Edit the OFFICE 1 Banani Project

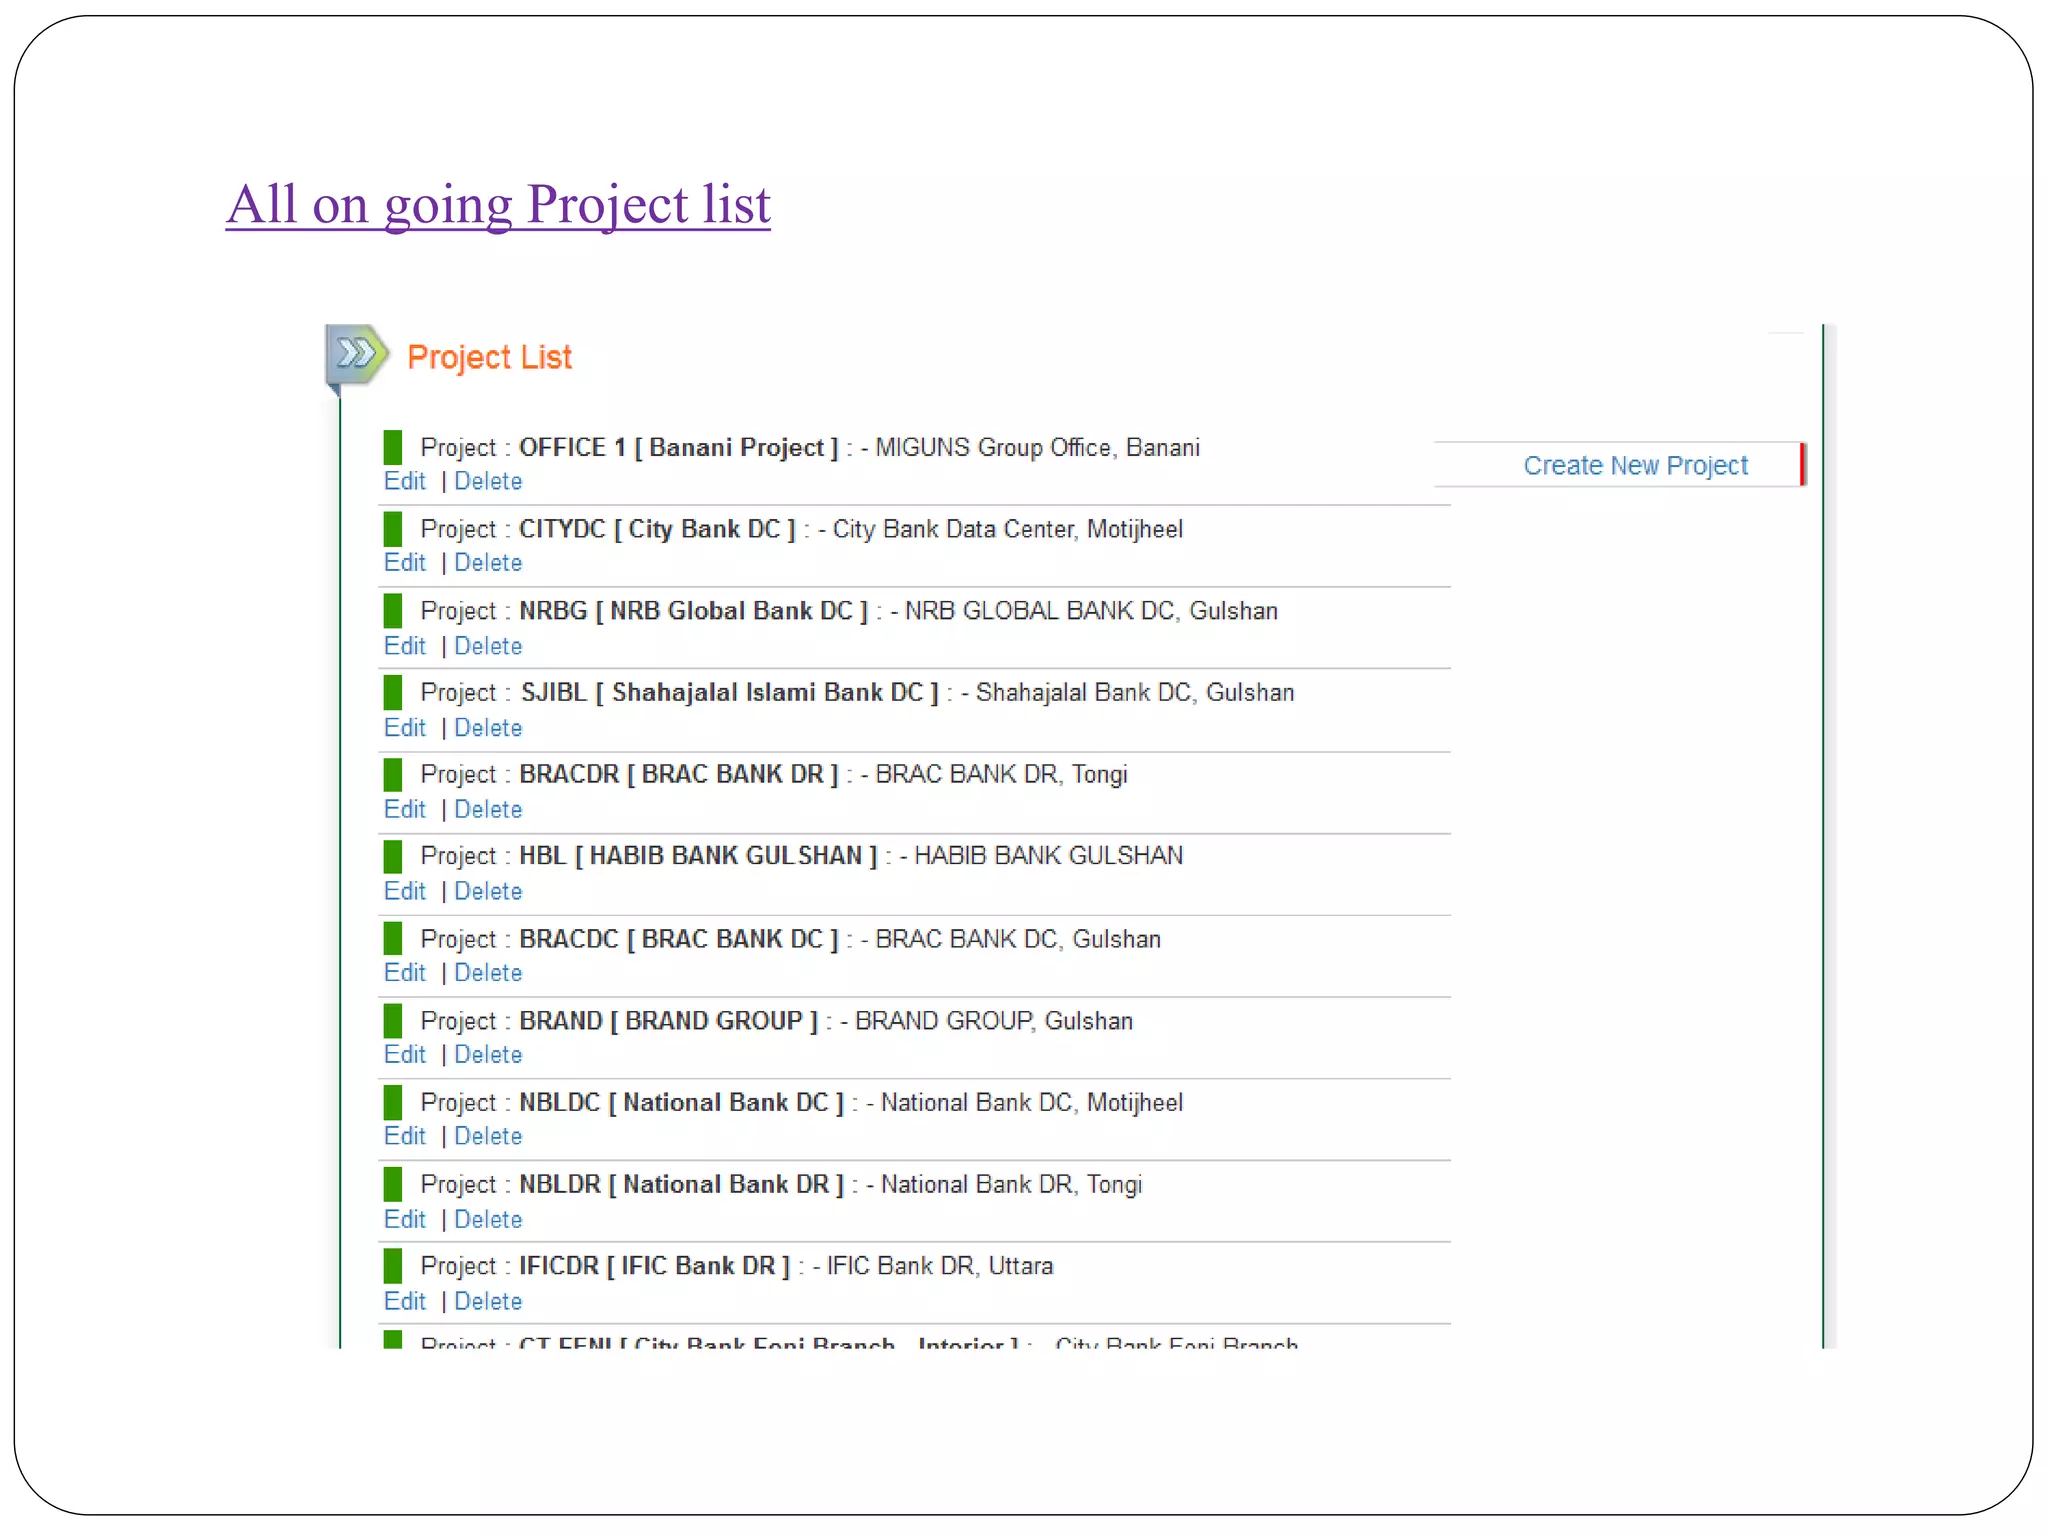(x=405, y=481)
